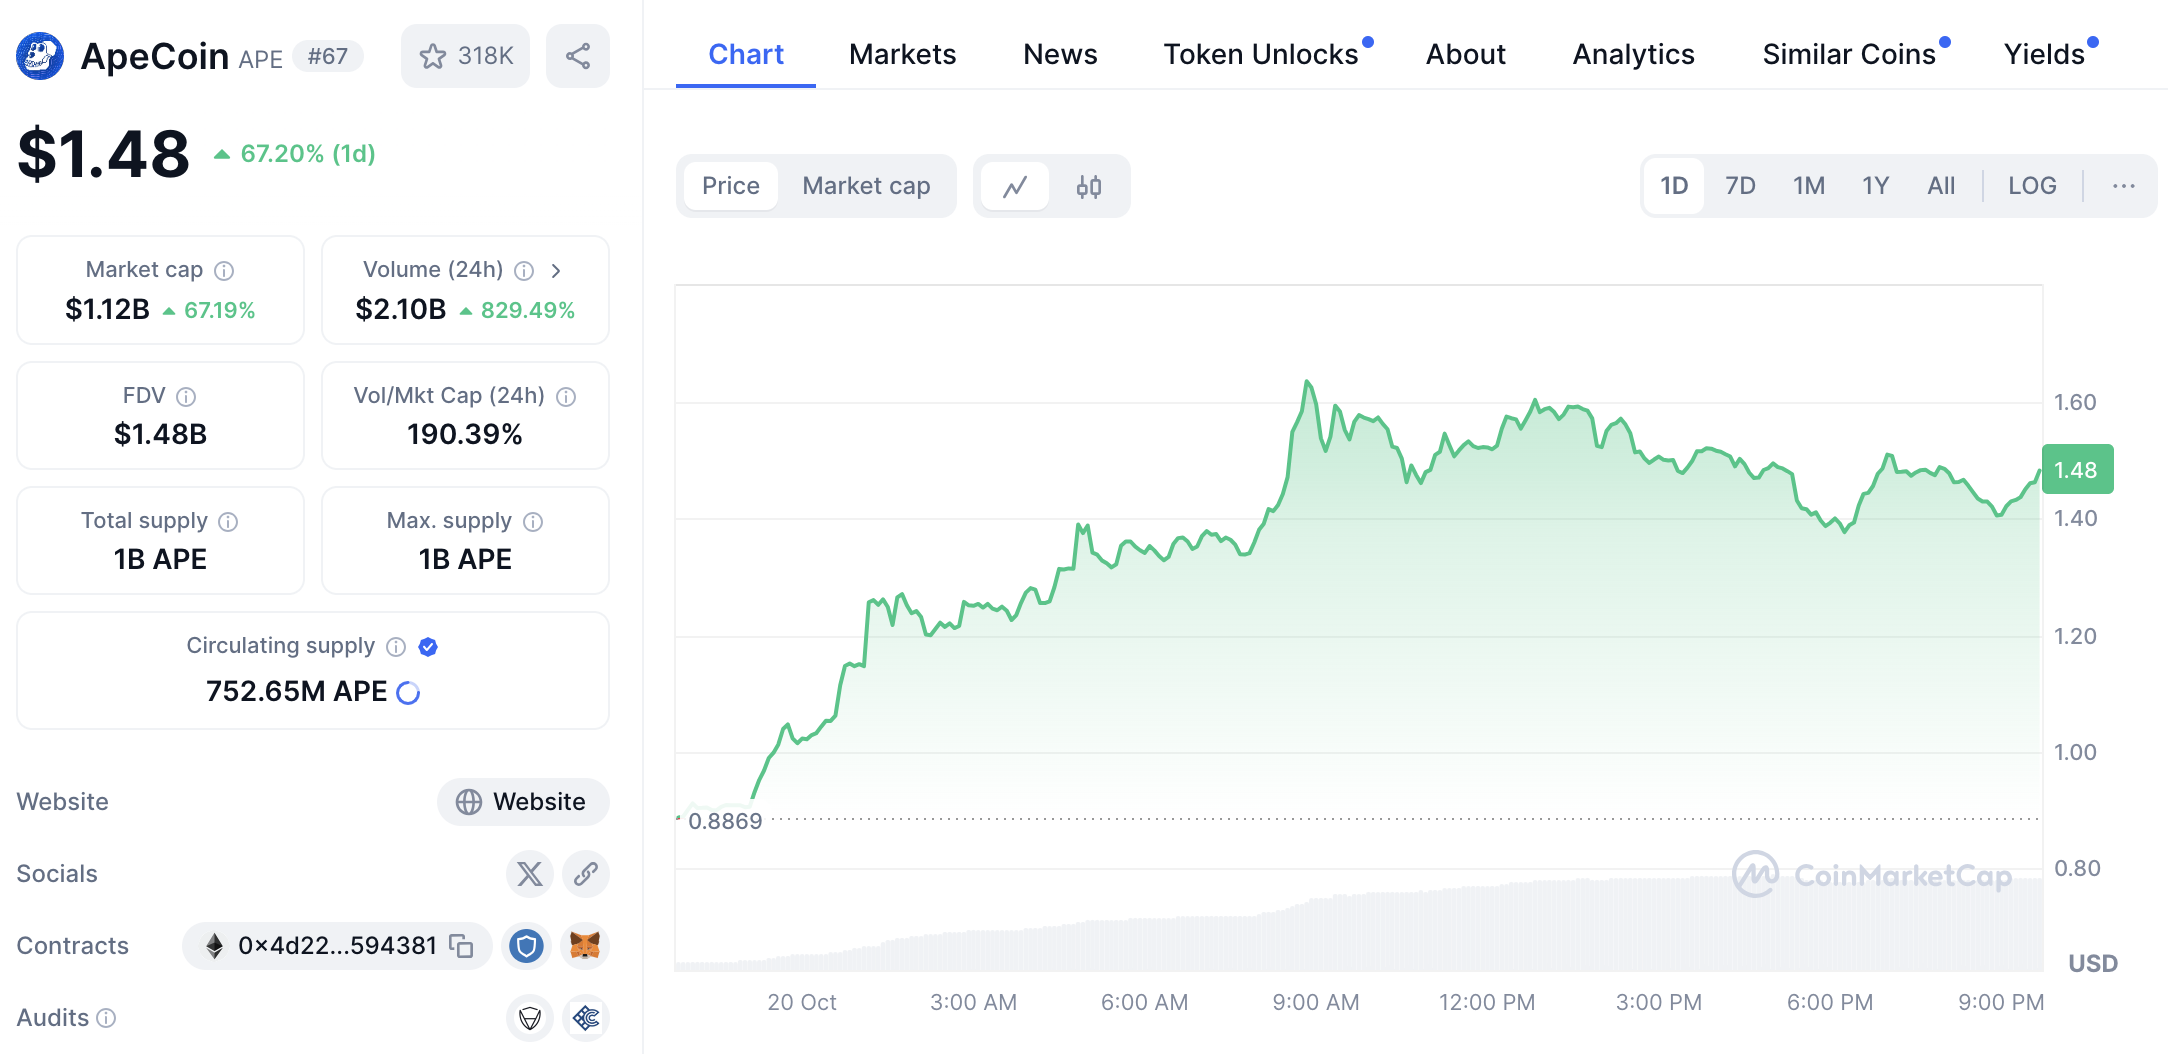Show Circulating supply info icon

click(396, 647)
